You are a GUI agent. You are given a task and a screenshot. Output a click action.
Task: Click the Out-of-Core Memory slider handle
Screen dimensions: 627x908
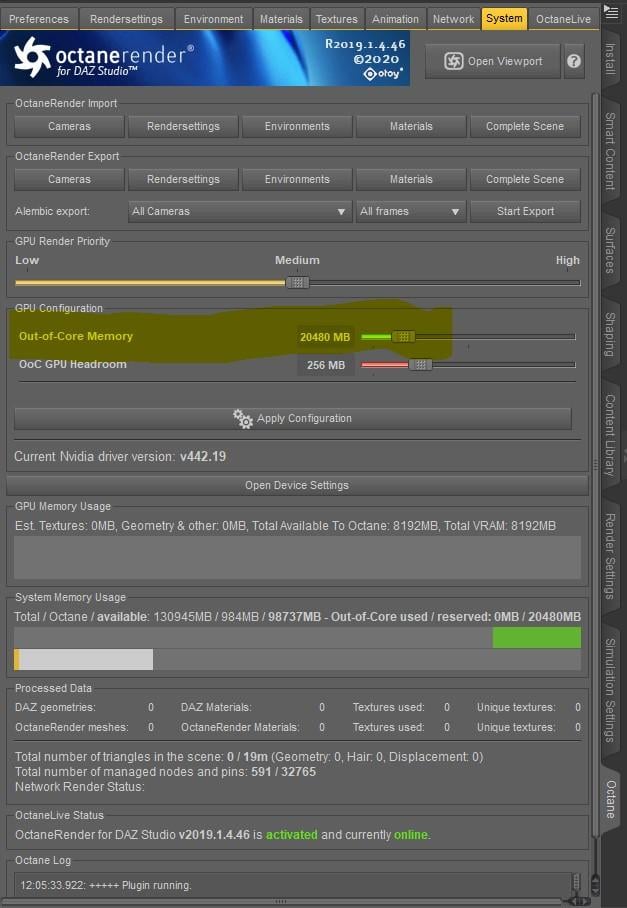coord(404,336)
